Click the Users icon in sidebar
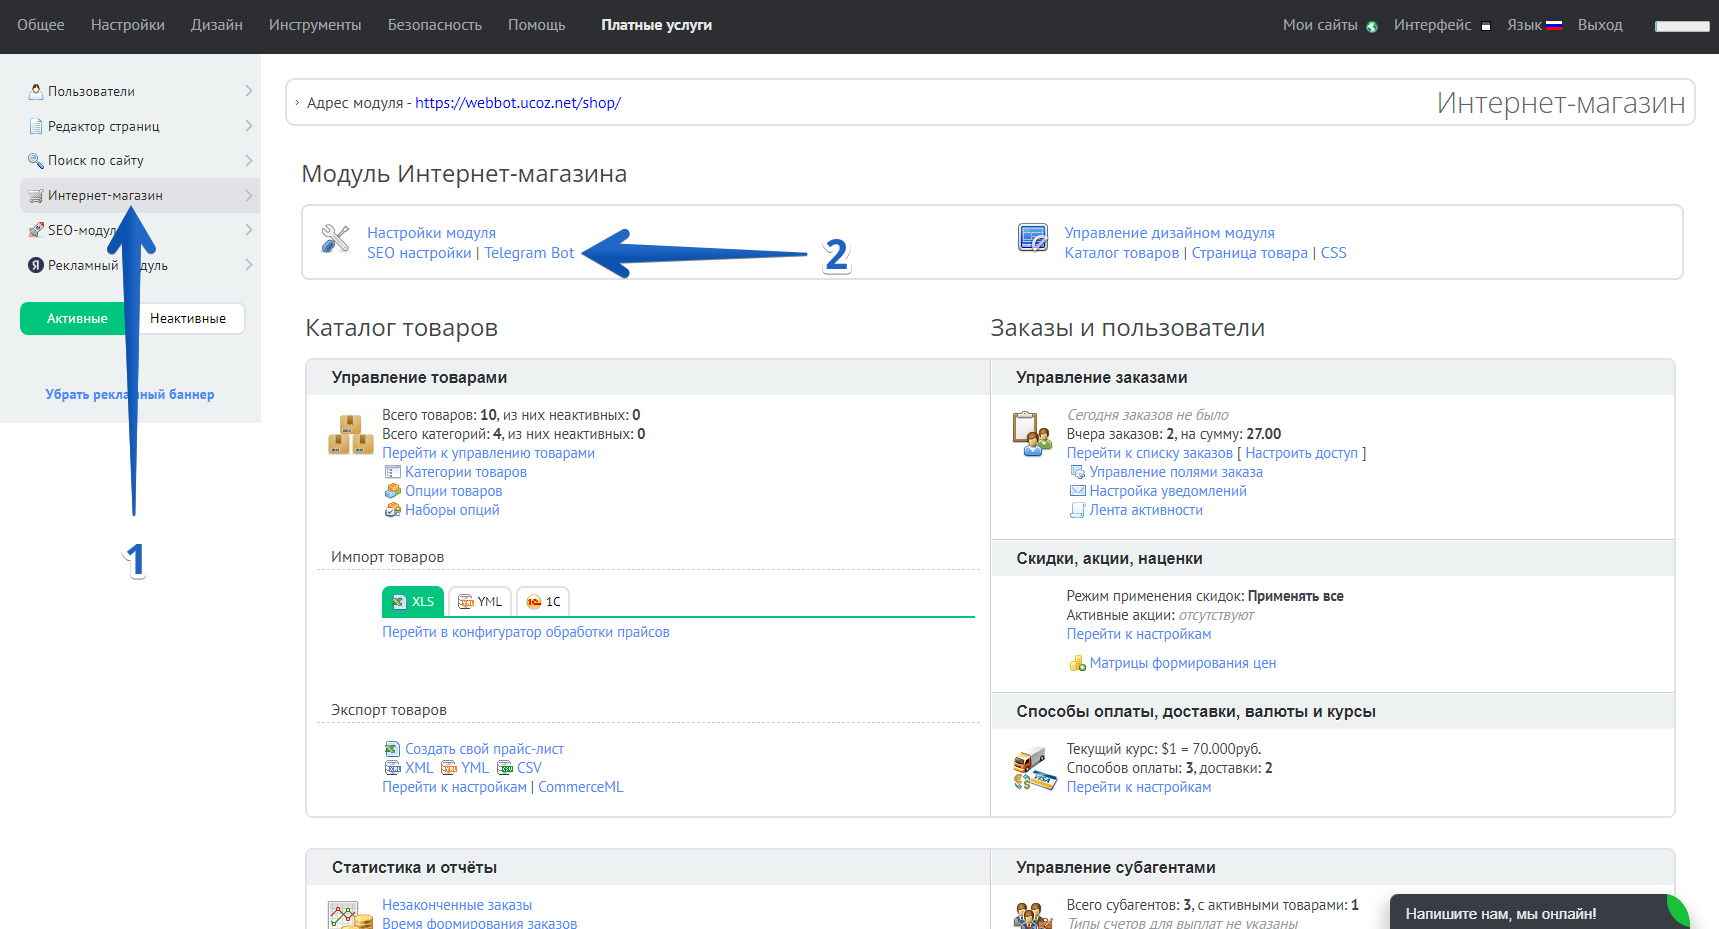Viewport: 1719px width, 929px height. pyautogui.click(x=36, y=91)
